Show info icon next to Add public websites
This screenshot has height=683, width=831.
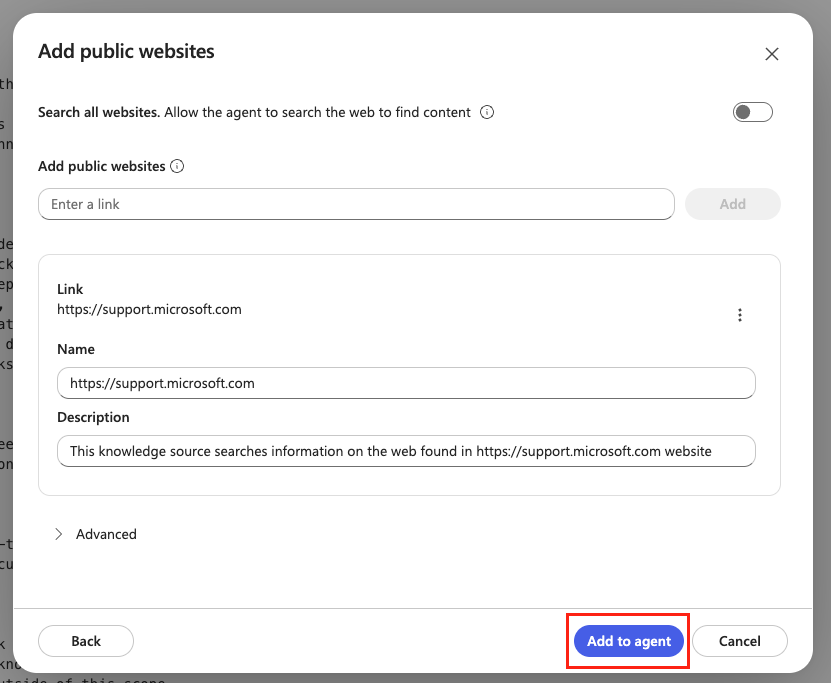177,166
